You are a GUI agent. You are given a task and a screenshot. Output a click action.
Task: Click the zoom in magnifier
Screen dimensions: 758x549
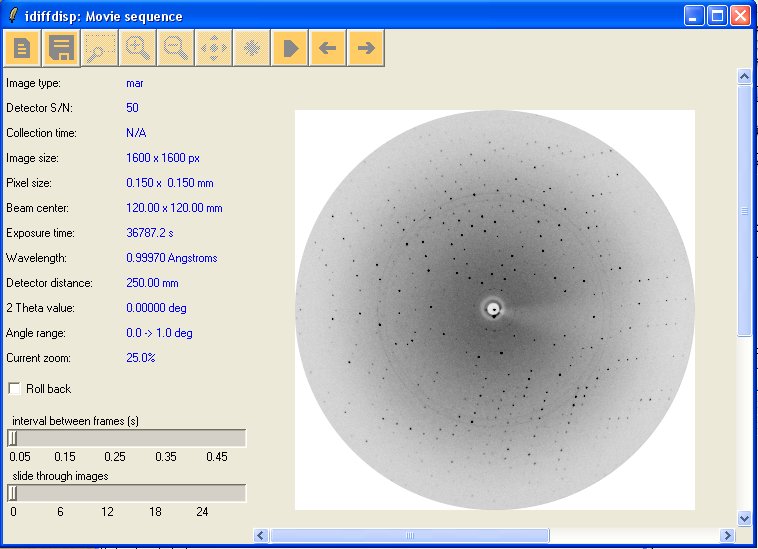(x=137, y=48)
